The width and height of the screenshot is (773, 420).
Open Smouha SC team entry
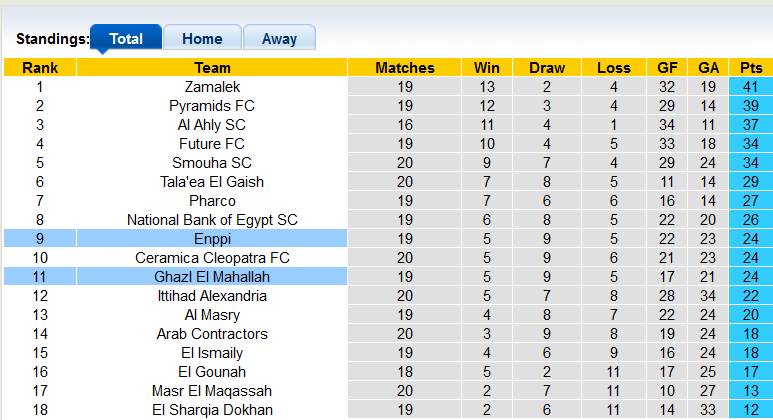coord(212,163)
